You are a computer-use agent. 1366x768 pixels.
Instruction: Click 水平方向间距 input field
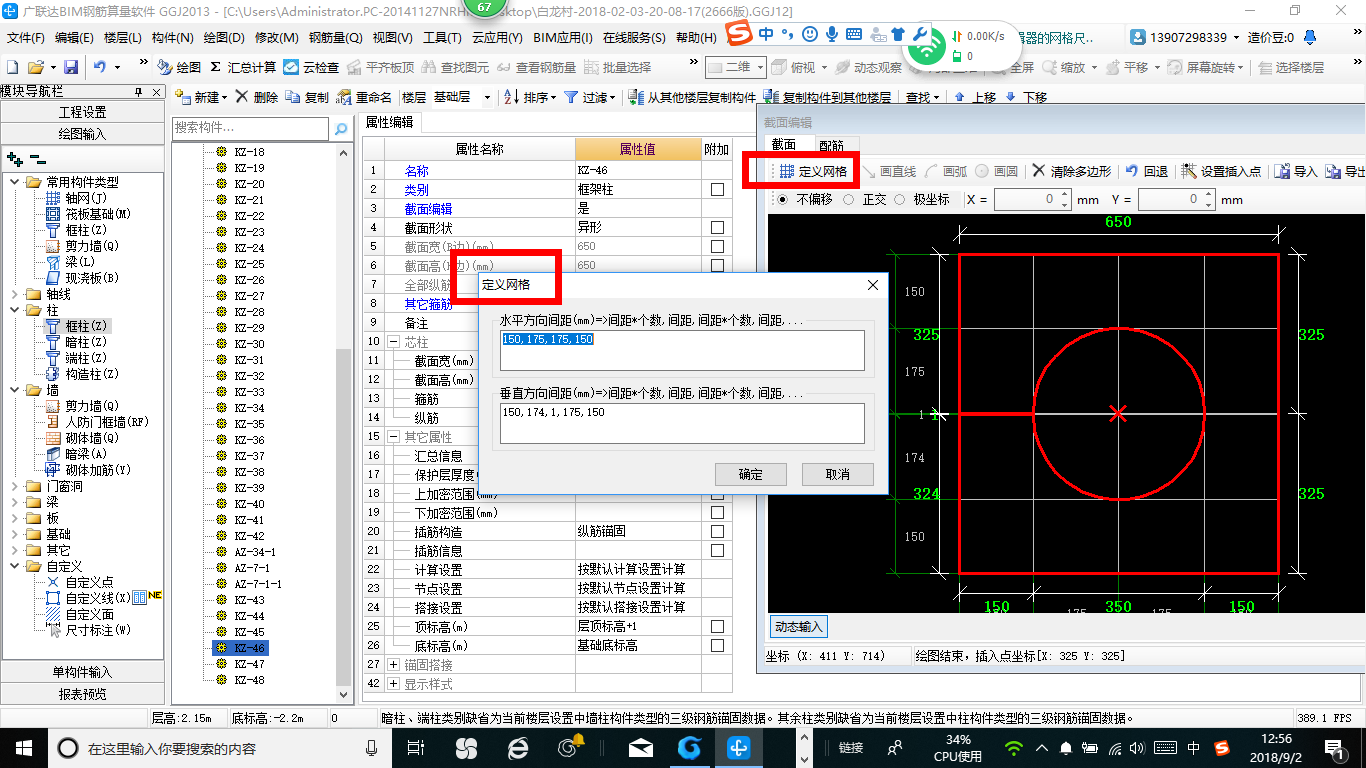(x=683, y=350)
